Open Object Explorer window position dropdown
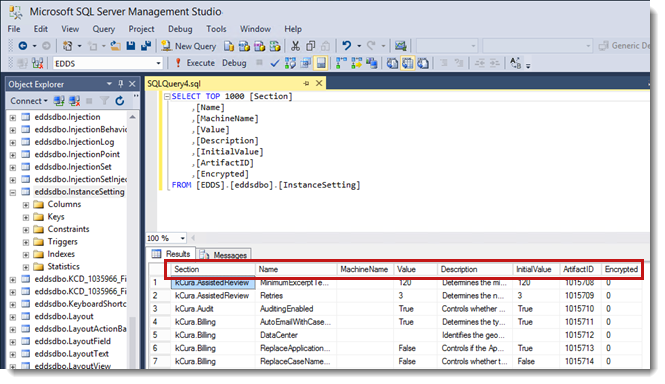Viewport: 665px width, 384px height. [109, 84]
